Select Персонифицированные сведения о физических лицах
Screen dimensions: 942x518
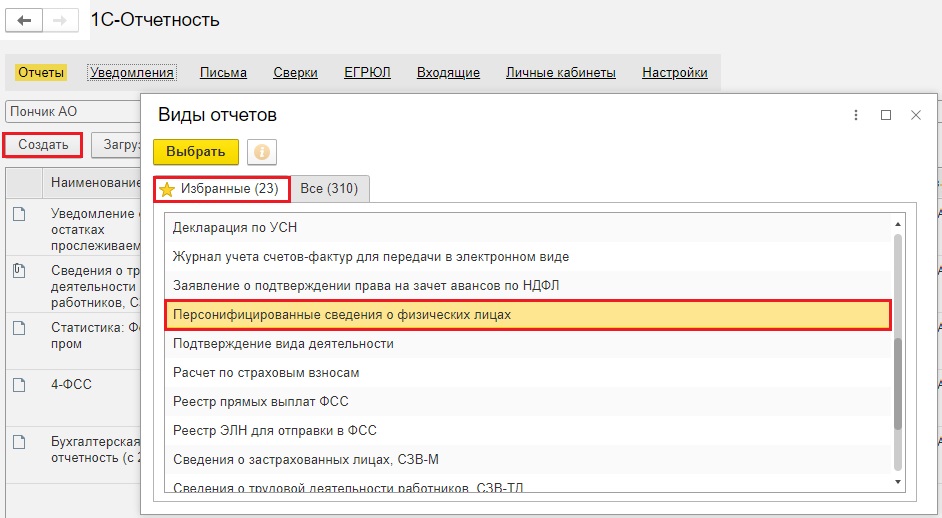click(x=528, y=315)
